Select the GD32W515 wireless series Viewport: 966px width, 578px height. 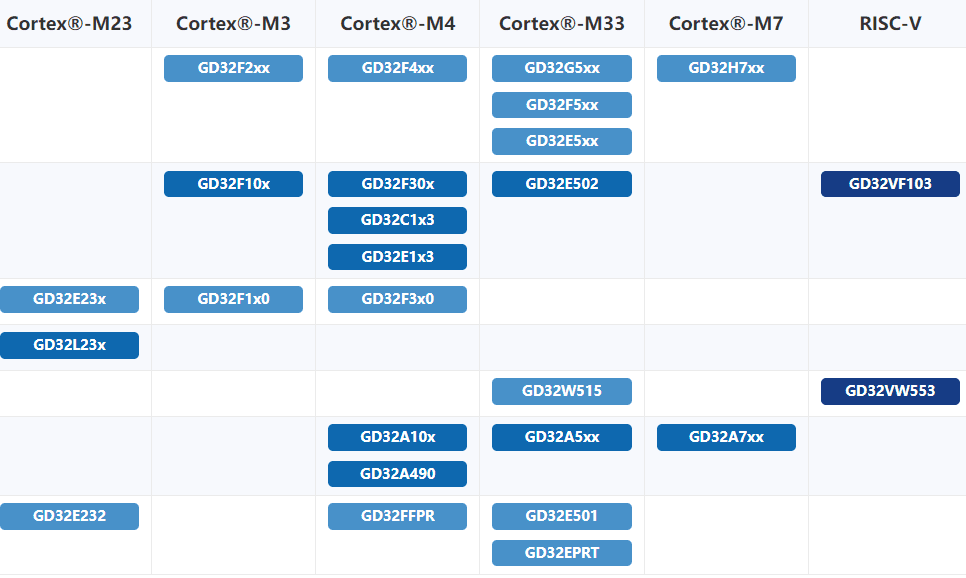point(561,391)
